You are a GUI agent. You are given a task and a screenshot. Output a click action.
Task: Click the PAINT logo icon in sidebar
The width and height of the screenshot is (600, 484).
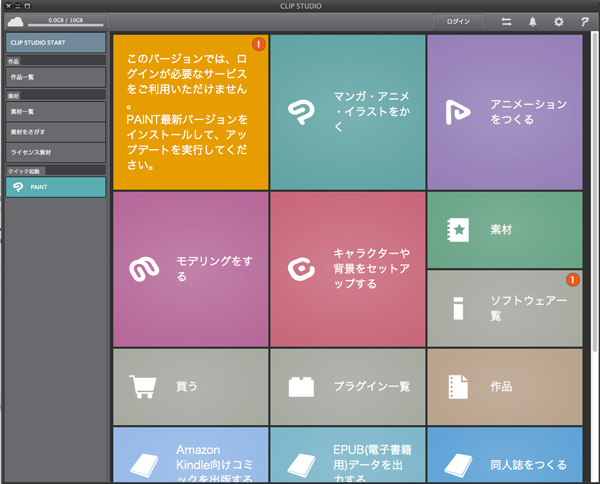pos(18,187)
